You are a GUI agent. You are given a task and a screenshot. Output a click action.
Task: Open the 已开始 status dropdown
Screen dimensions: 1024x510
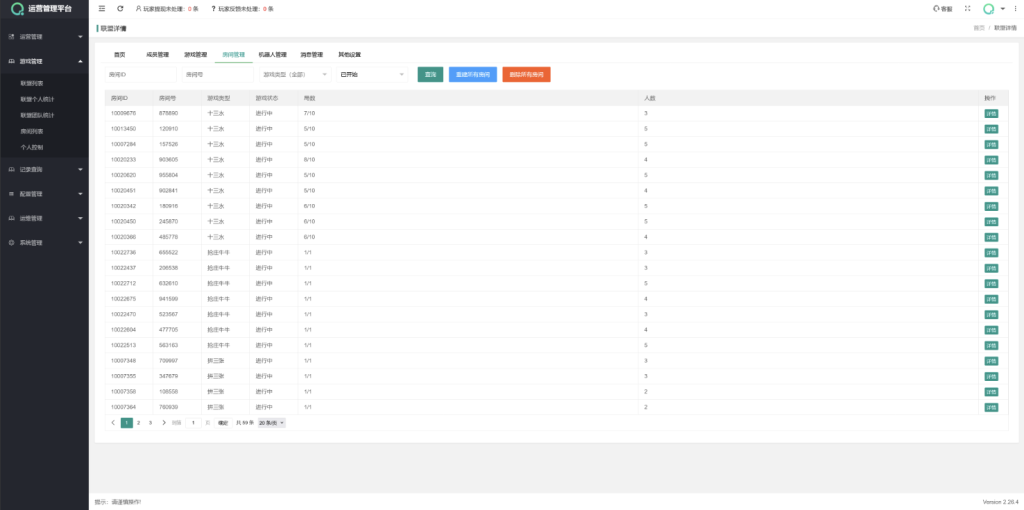click(372, 74)
